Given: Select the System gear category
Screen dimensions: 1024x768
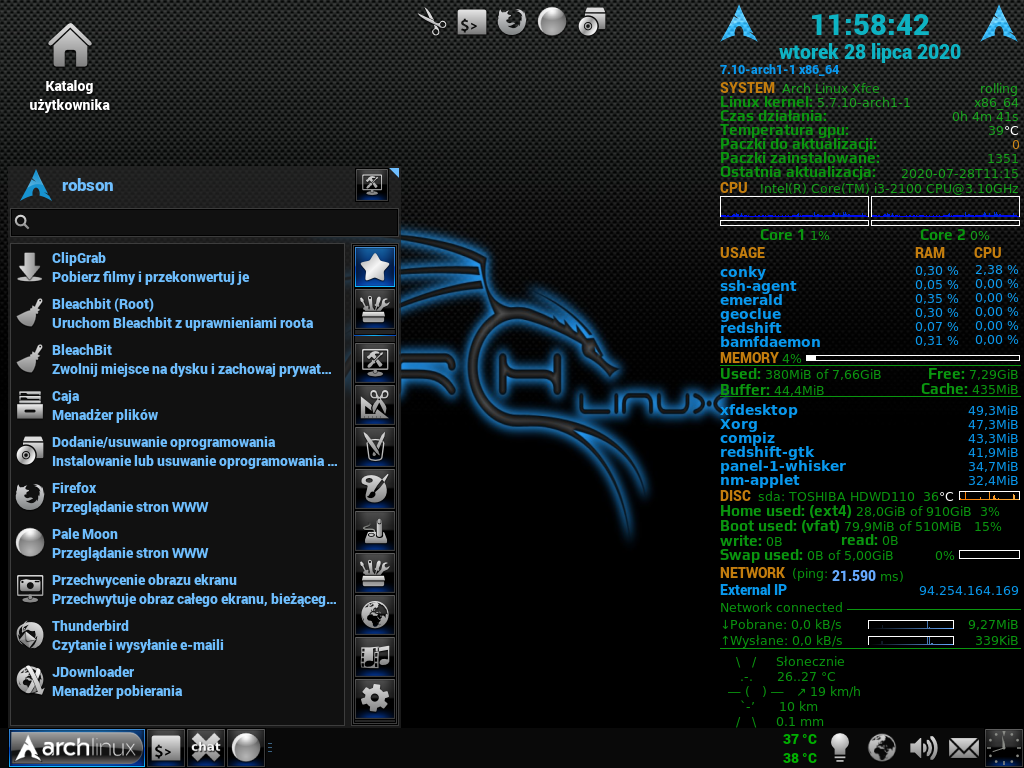Looking at the screenshot, I should [375, 698].
